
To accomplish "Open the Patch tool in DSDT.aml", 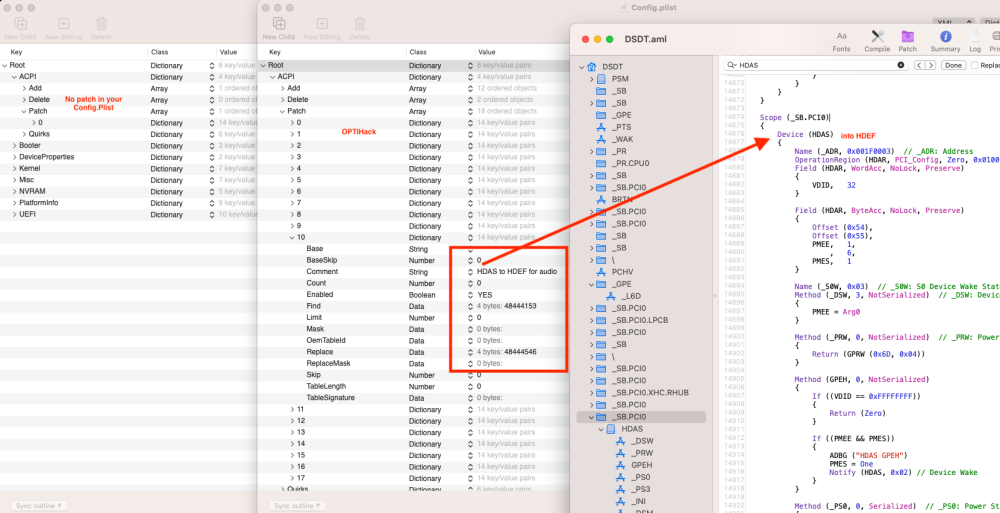I will (x=907, y=41).
